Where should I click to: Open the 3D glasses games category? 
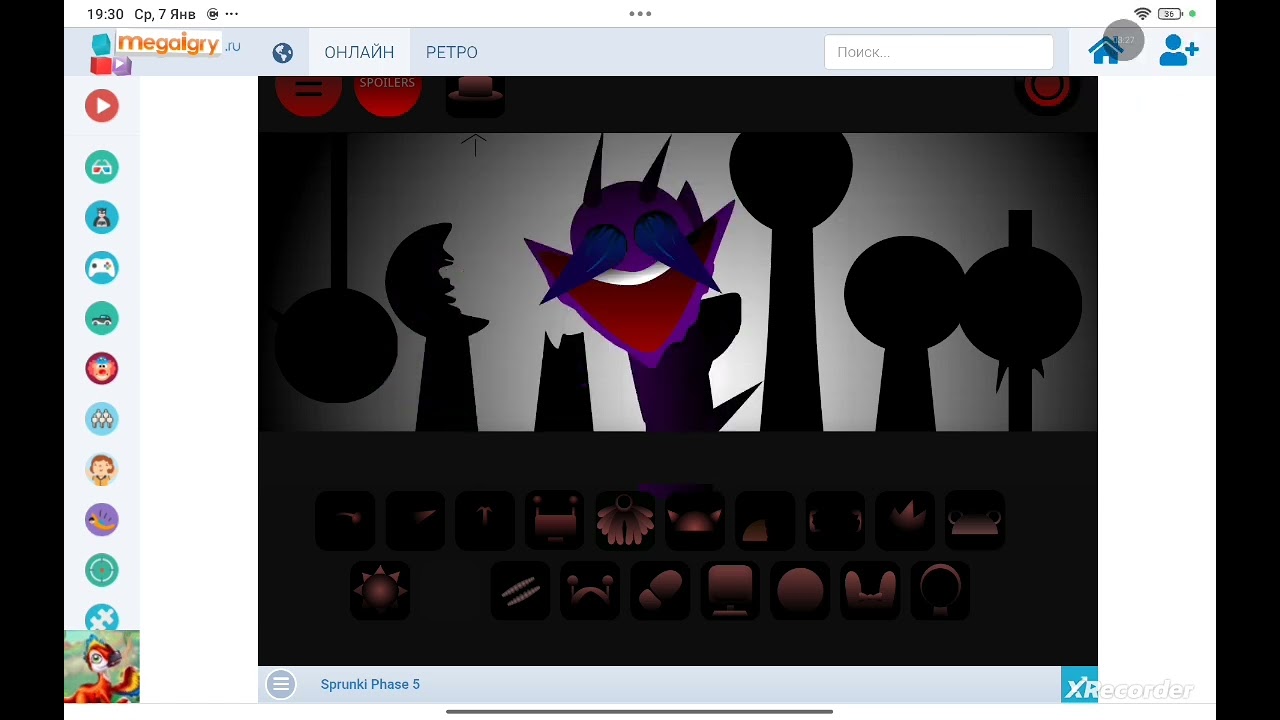[x=102, y=167]
